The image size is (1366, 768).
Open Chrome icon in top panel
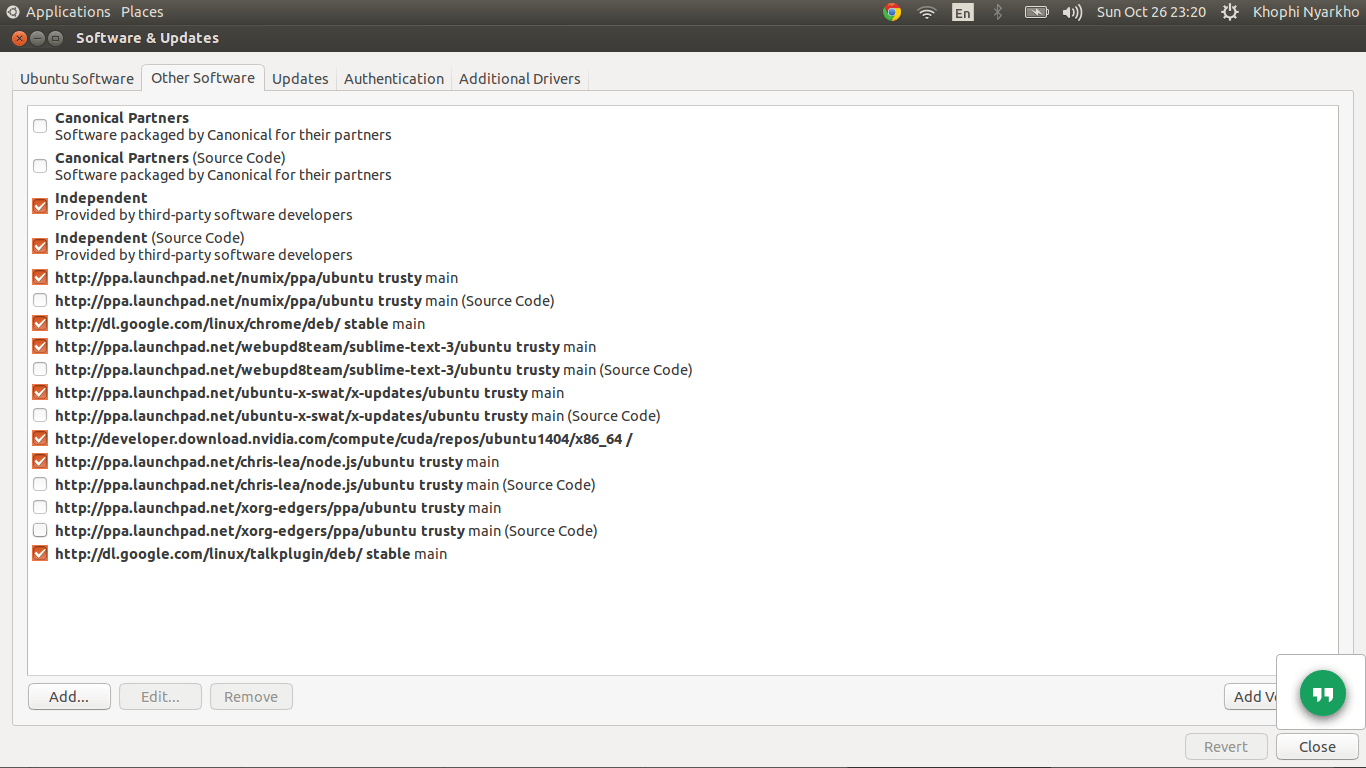pos(892,12)
